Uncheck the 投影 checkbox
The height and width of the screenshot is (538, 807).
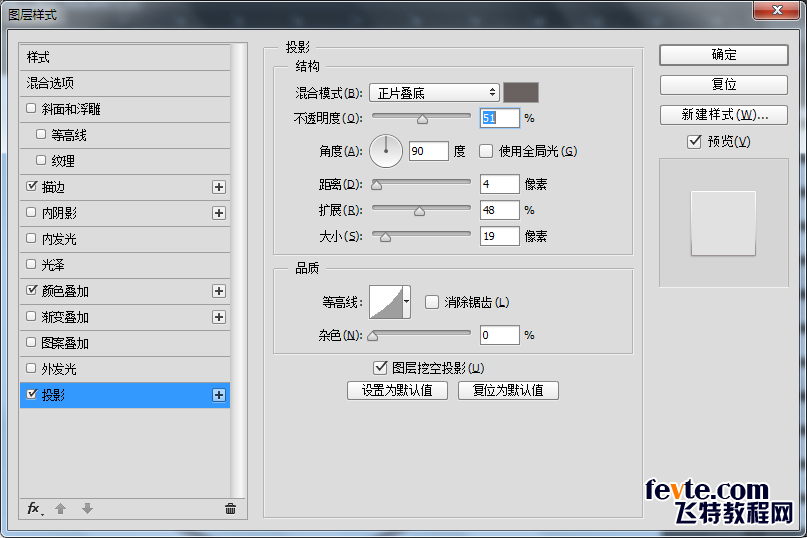tap(31, 394)
